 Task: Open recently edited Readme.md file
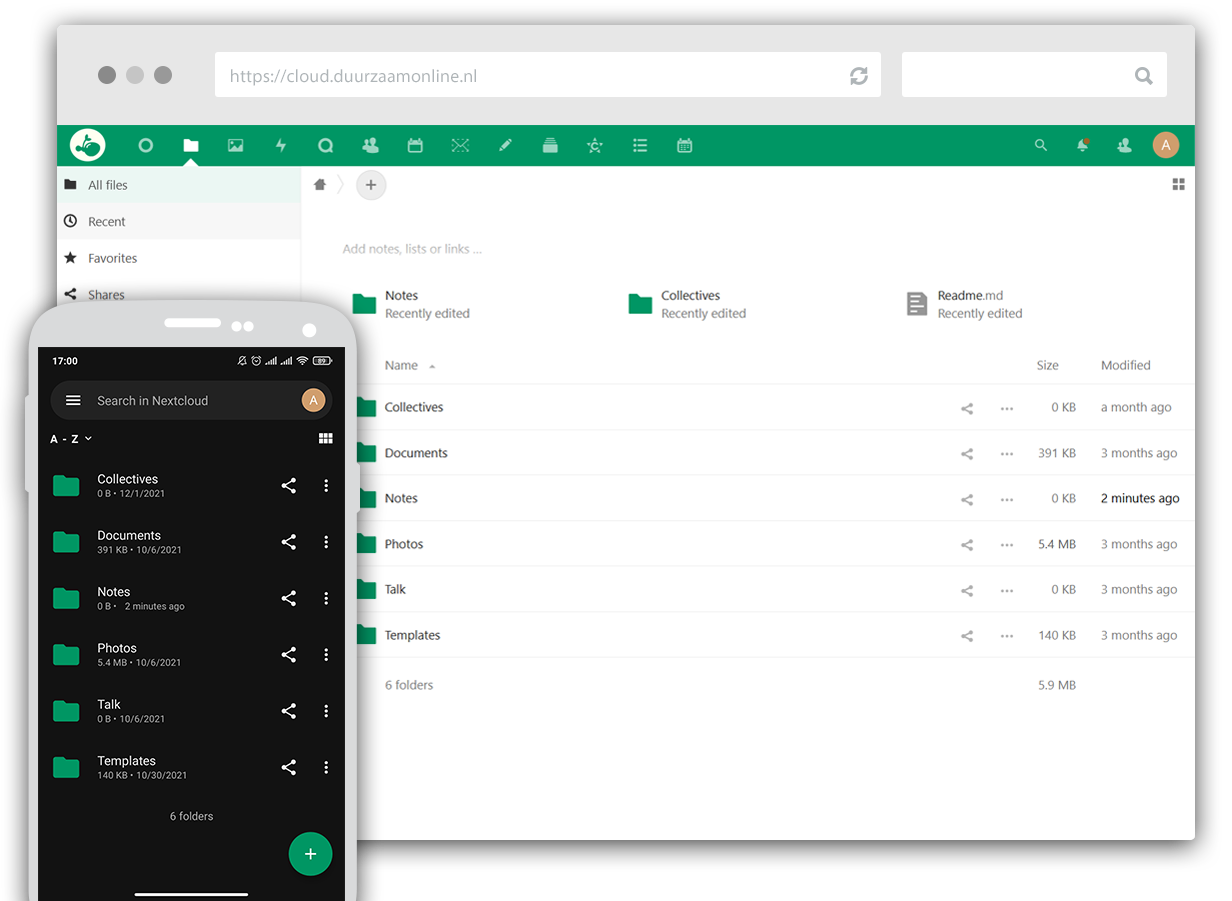965,304
